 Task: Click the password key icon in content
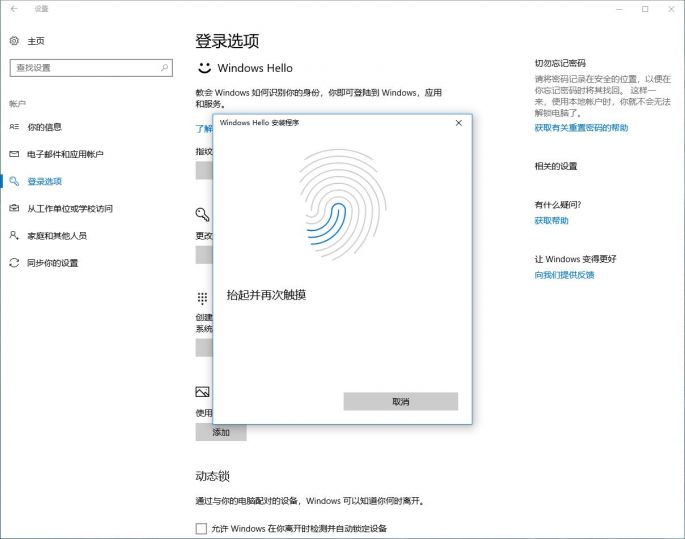(202, 214)
